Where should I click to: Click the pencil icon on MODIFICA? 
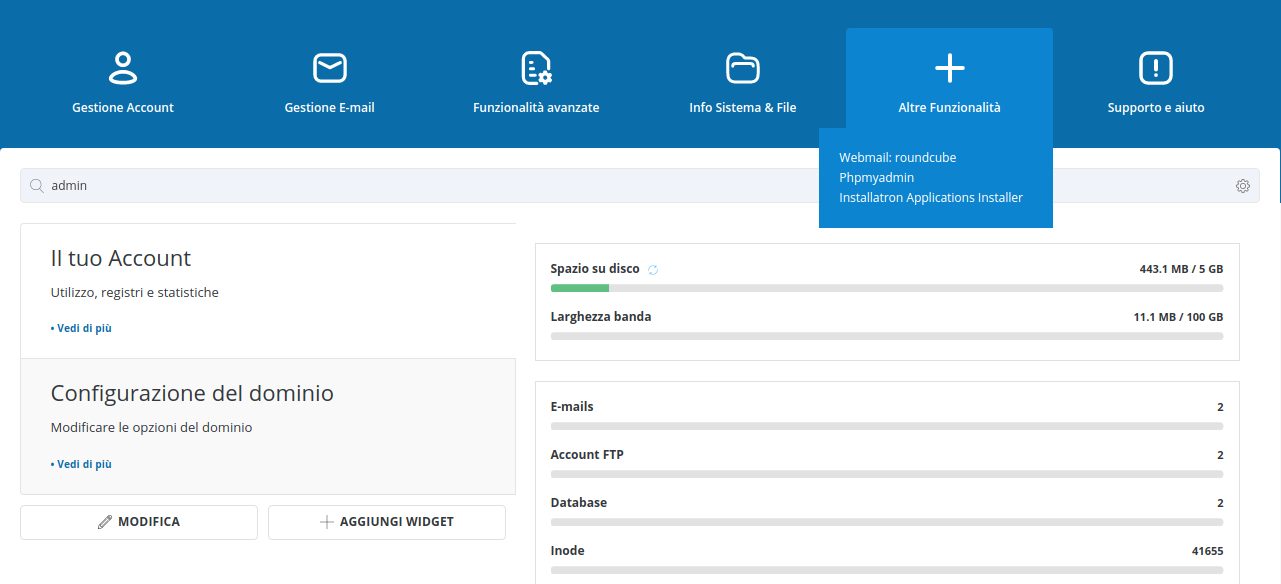pos(105,522)
